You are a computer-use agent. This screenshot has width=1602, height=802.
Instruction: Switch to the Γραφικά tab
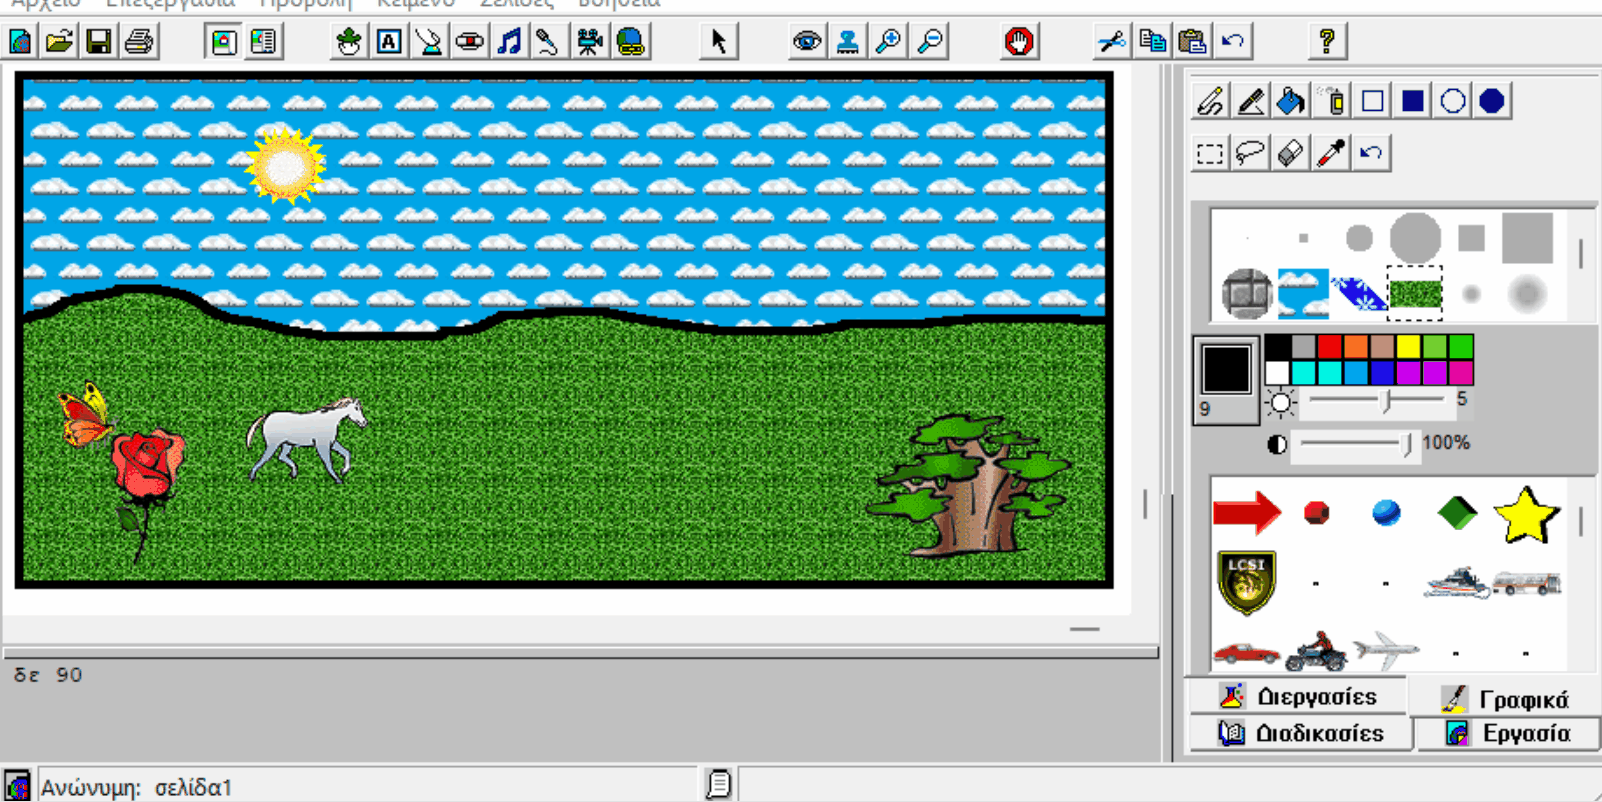pos(1505,698)
